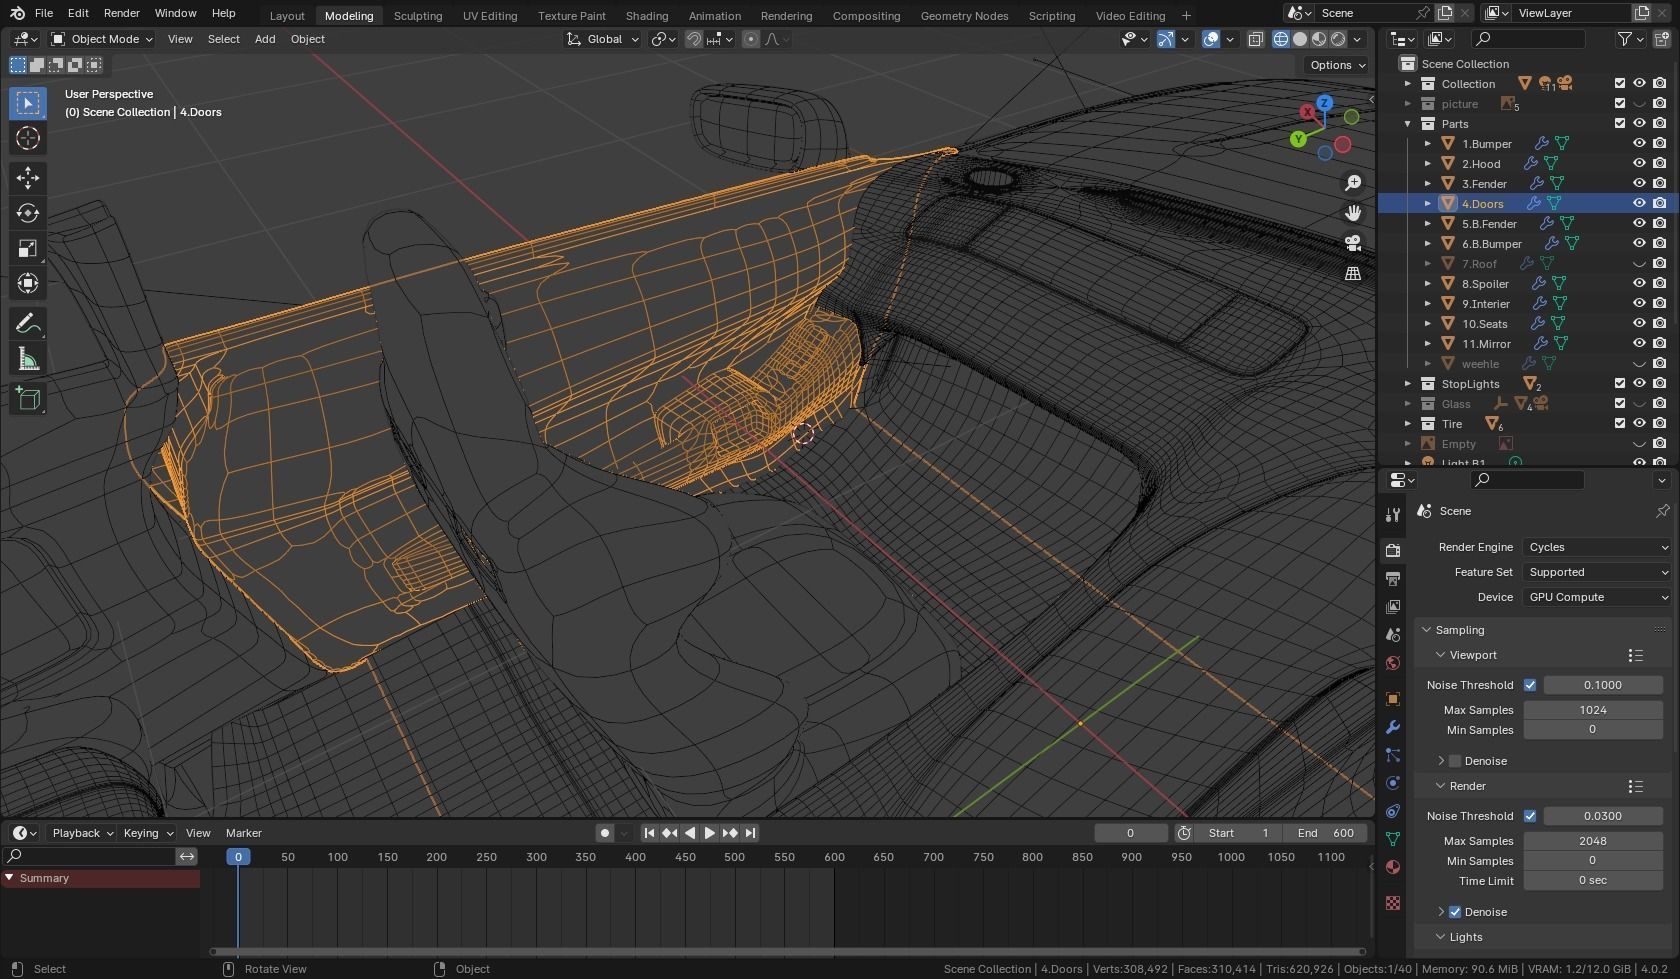Screen dimensions: 1680x979
Task: Open the World properties tab
Action: [x=1392, y=663]
